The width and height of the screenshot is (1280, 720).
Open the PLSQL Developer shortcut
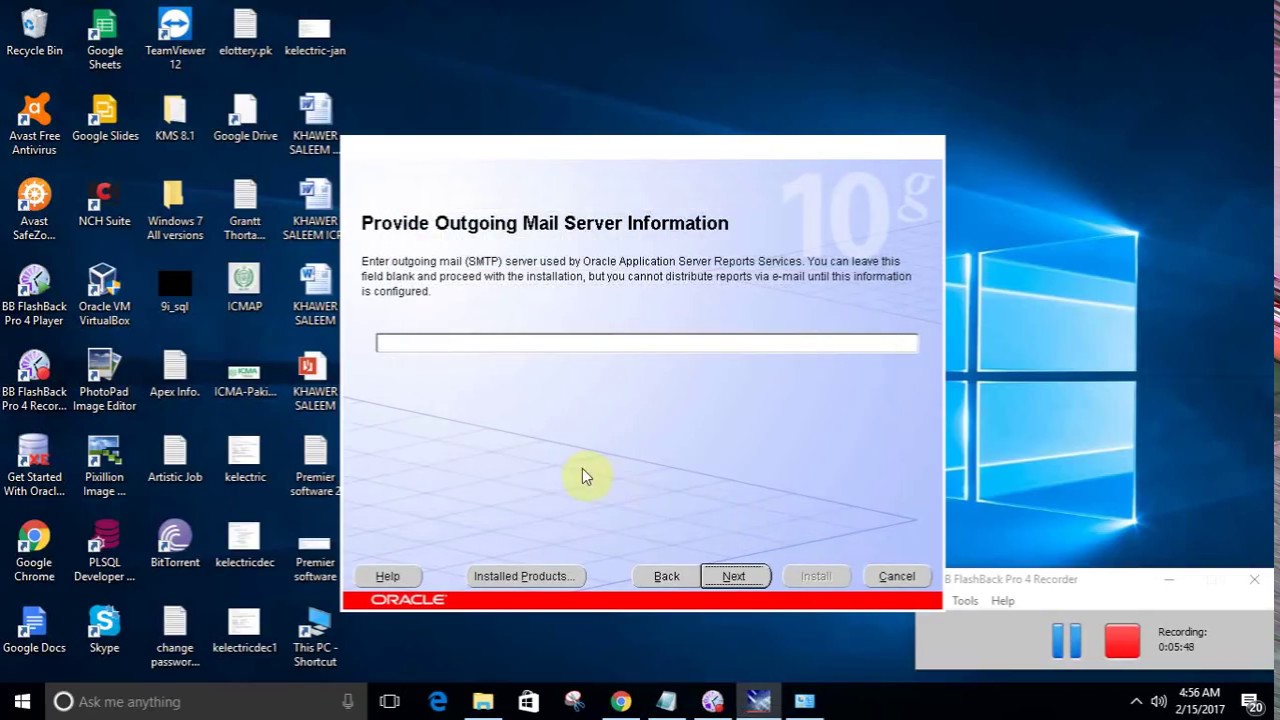104,552
